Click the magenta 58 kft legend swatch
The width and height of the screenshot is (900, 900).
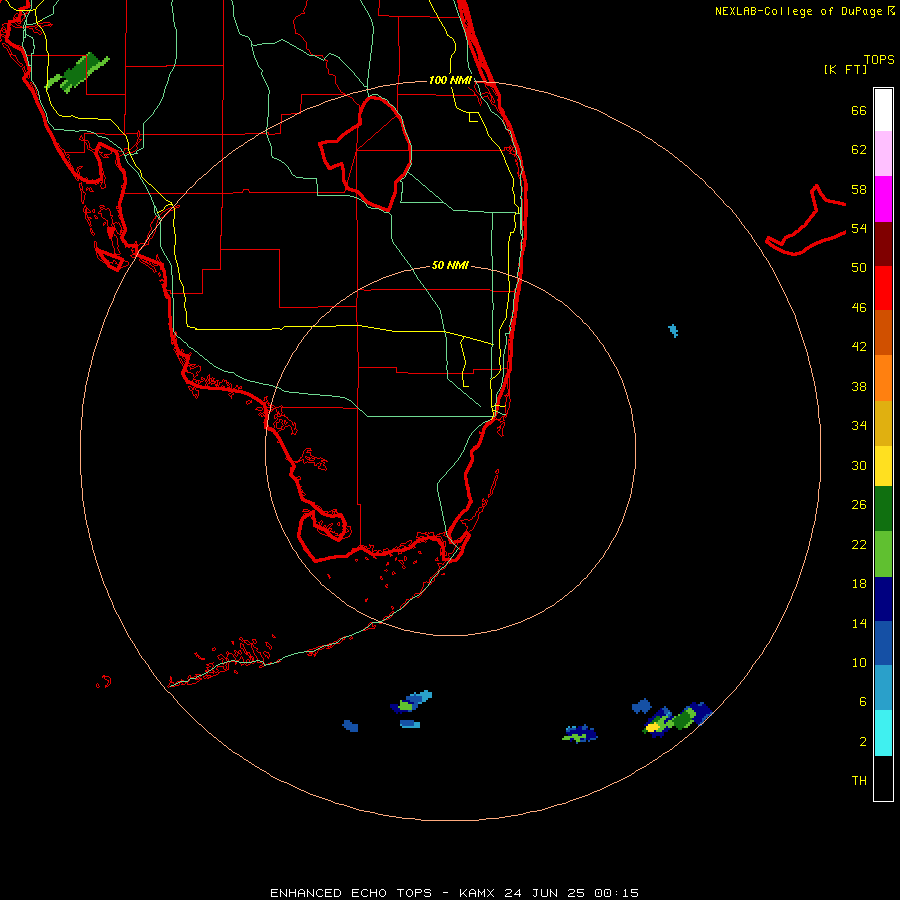(x=883, y=198)
